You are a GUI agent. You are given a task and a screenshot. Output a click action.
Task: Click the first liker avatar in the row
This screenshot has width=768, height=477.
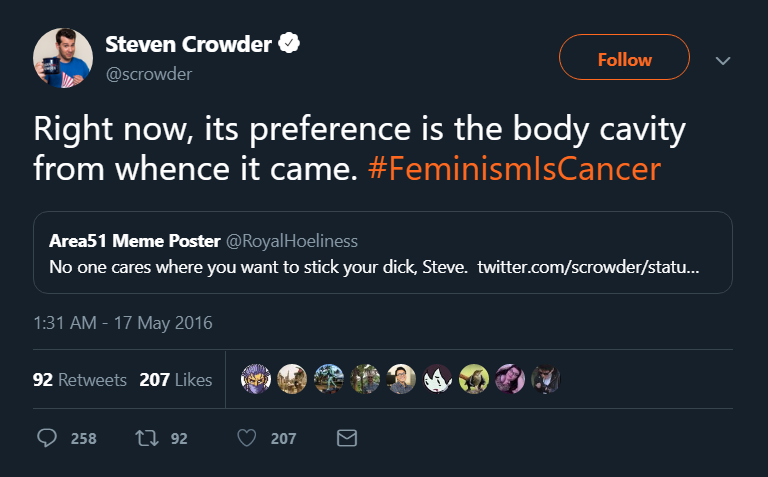point(257,379)
